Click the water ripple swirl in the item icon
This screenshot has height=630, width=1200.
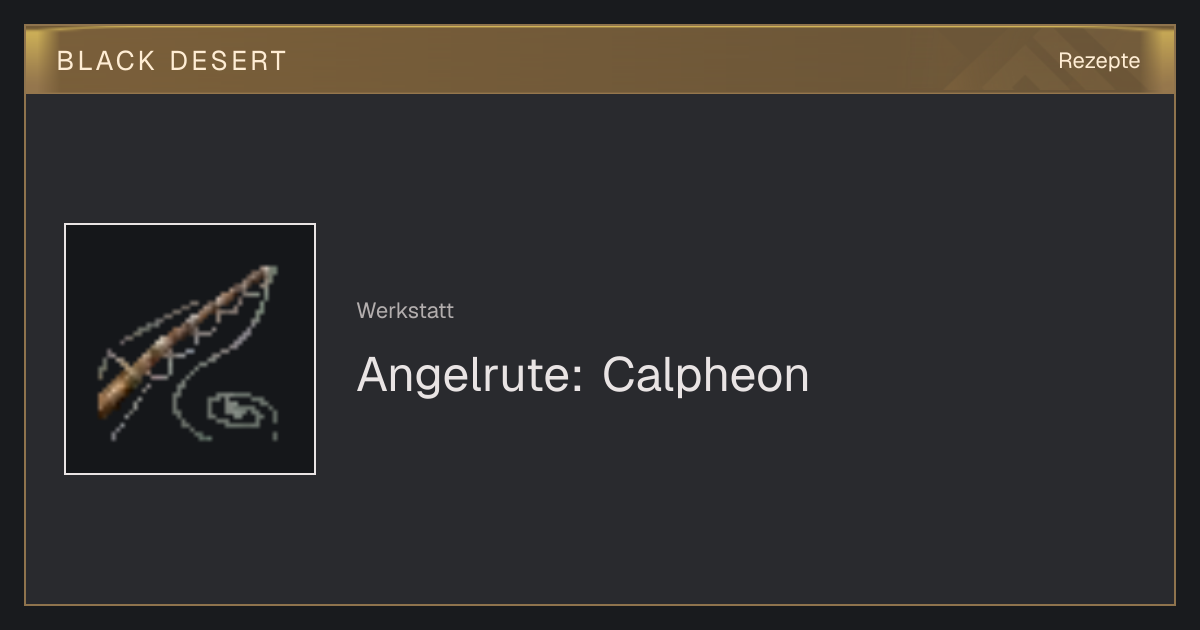pyautogui.click(x=241, y=413)
